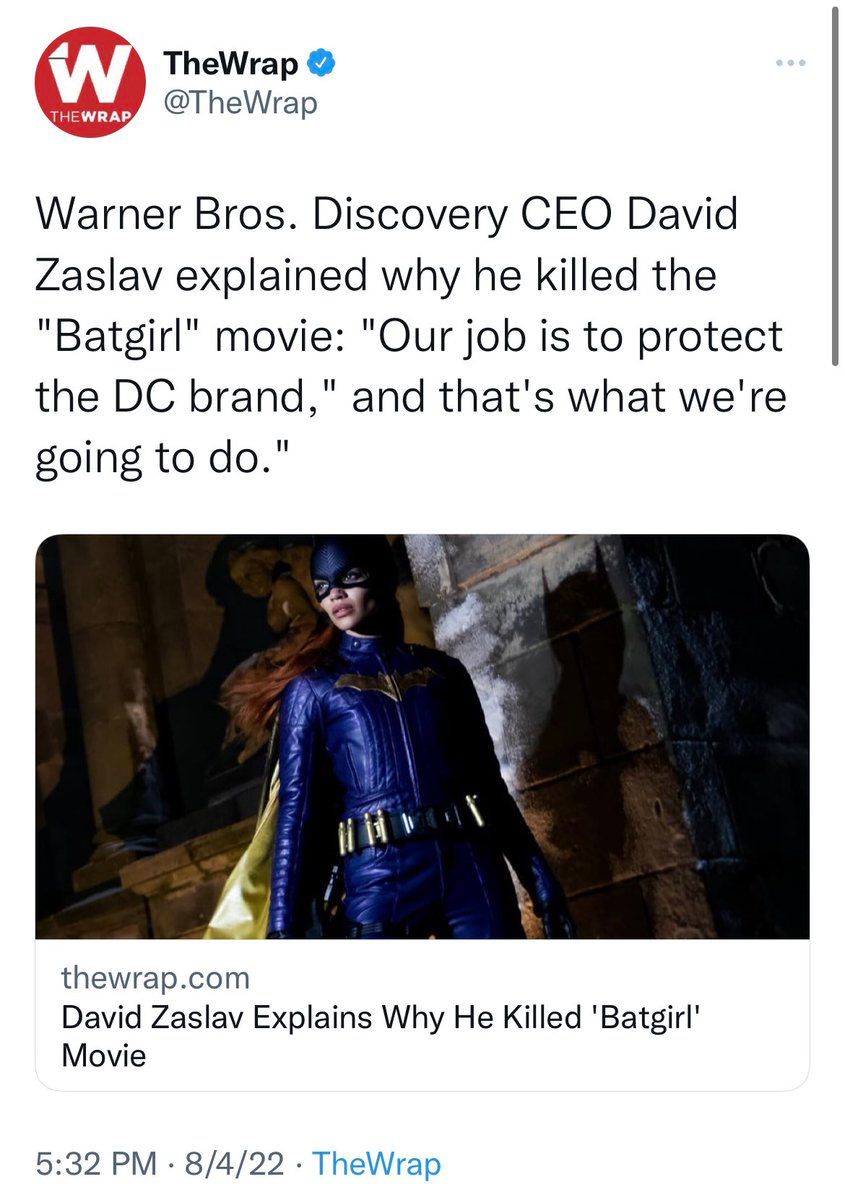
Task: Click the vertical scrollbar thumb
Action: (x=835, y=185)
